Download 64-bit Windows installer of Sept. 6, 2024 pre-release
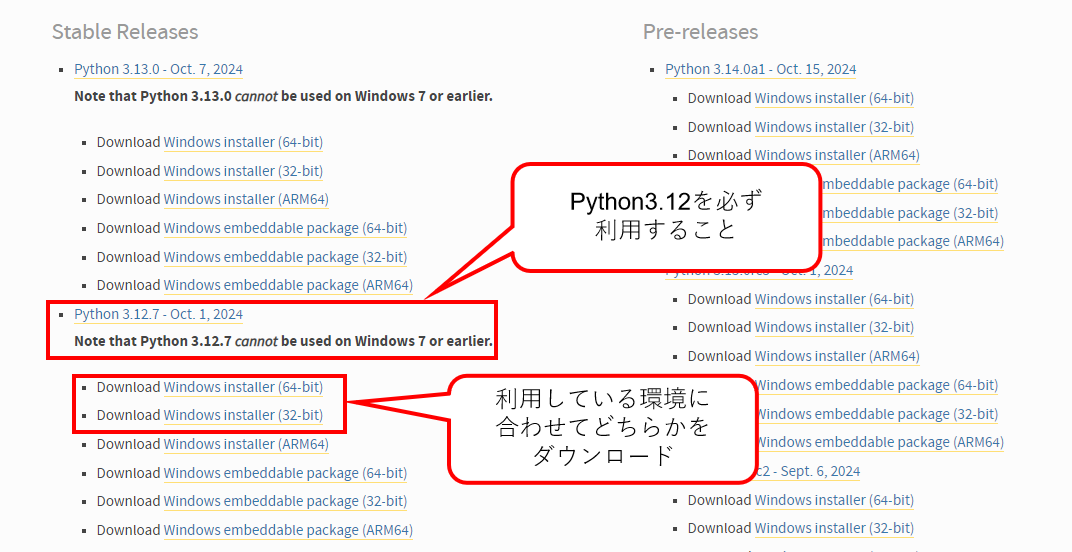 click(834, 501)
